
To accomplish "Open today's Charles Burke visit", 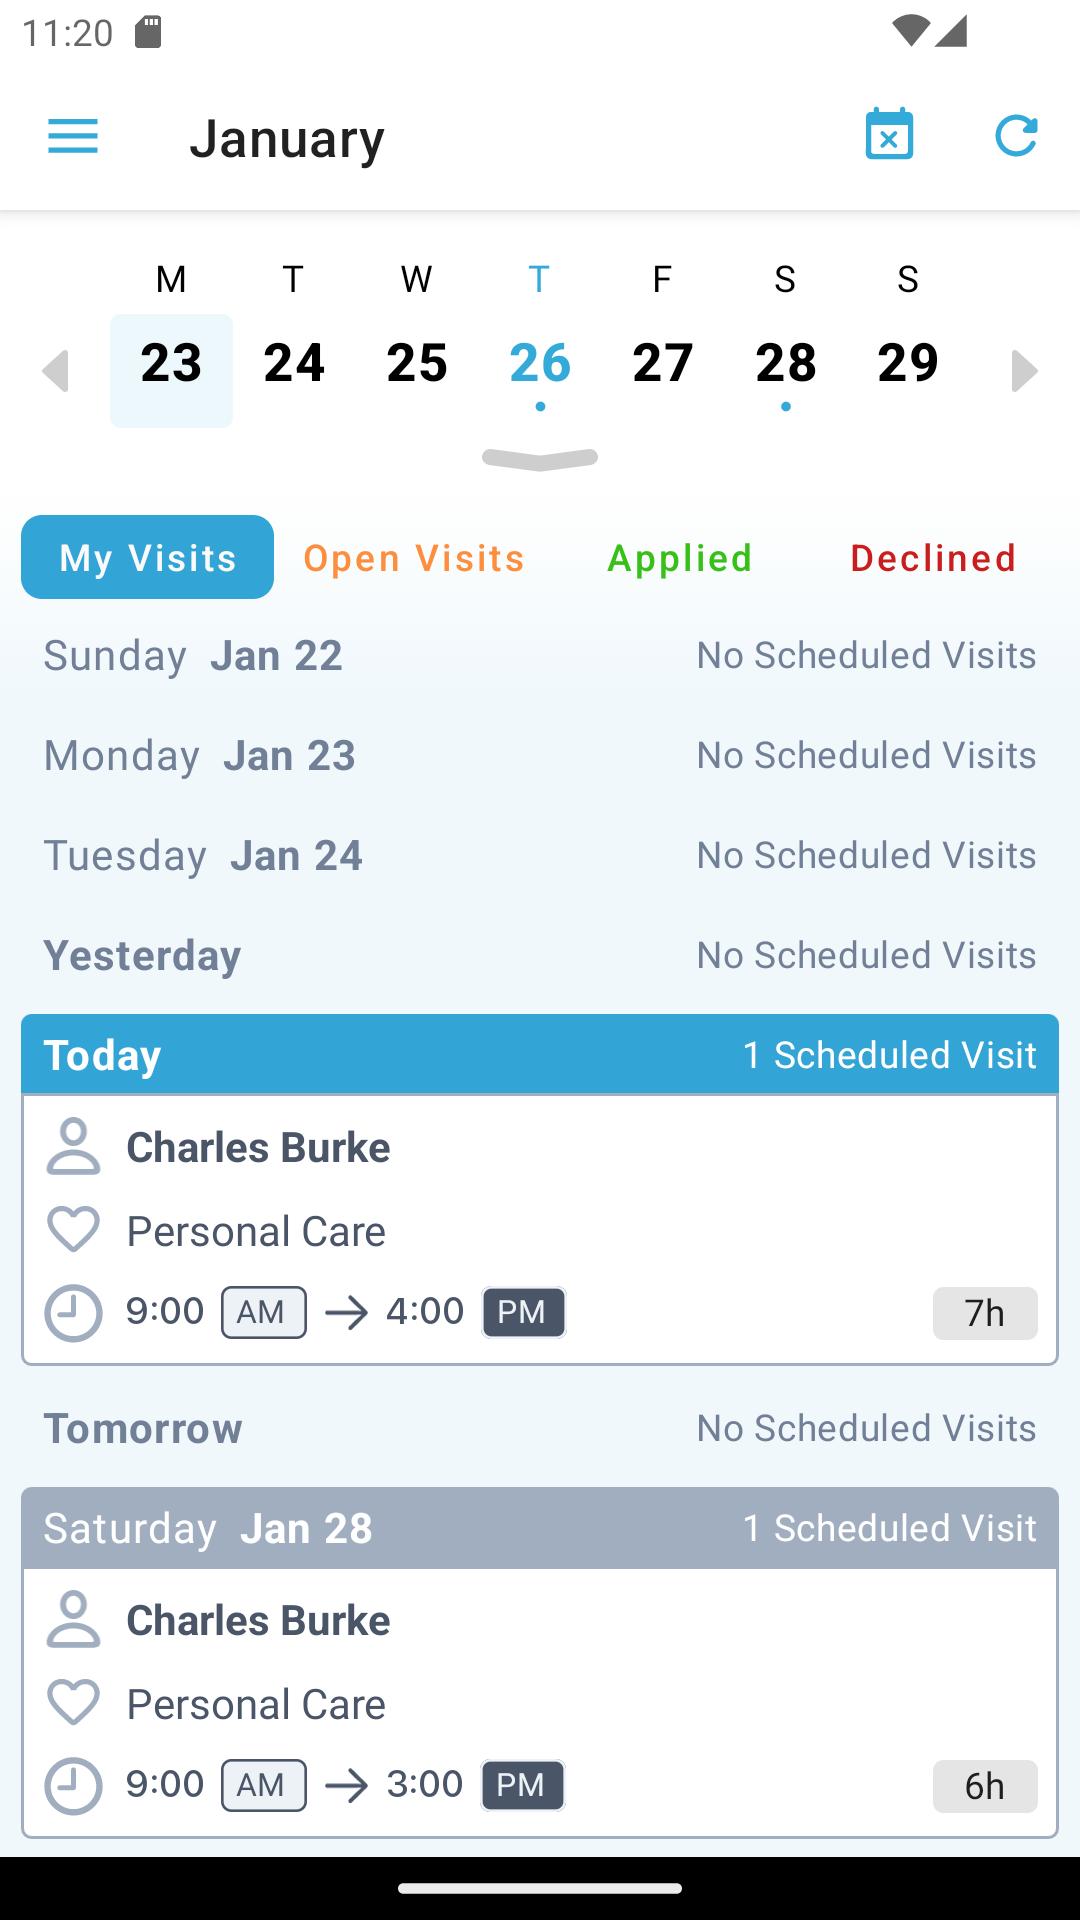I will coord(540,1230).
